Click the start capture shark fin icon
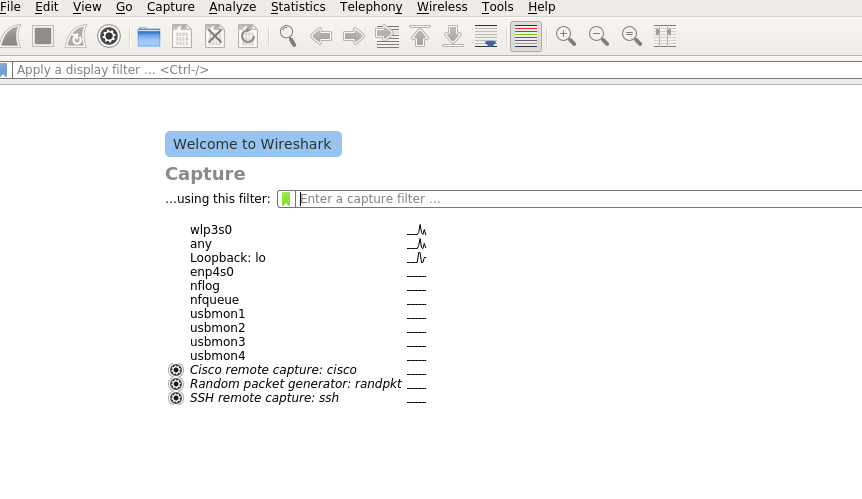The width and height of the screenshot is (862, 499). (x=10, y=37)
